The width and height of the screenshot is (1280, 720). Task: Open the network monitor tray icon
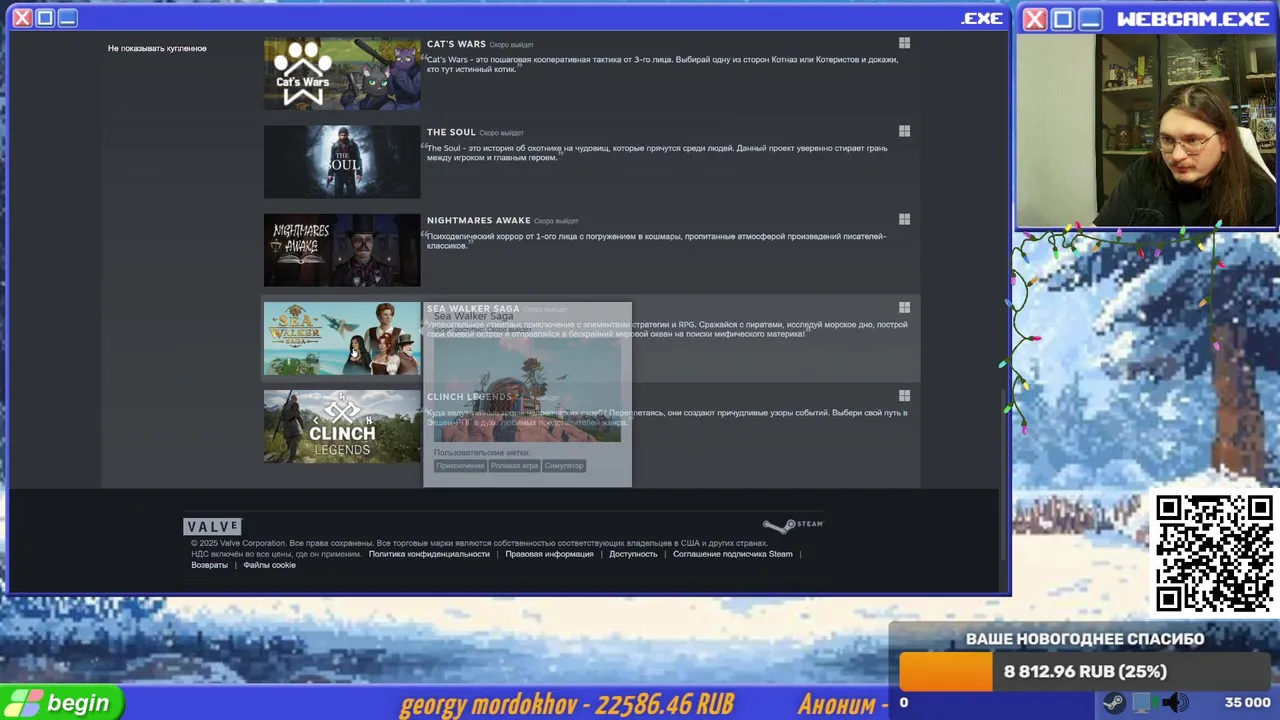click(x=1145, y=703)
